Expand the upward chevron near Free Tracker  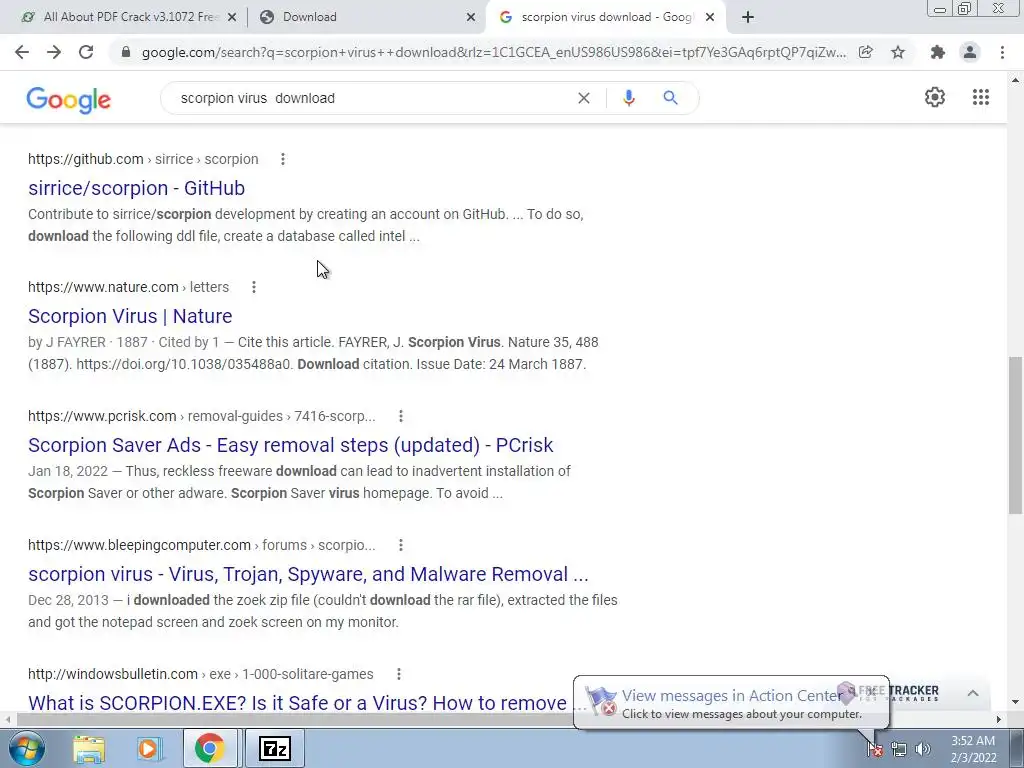972,693
